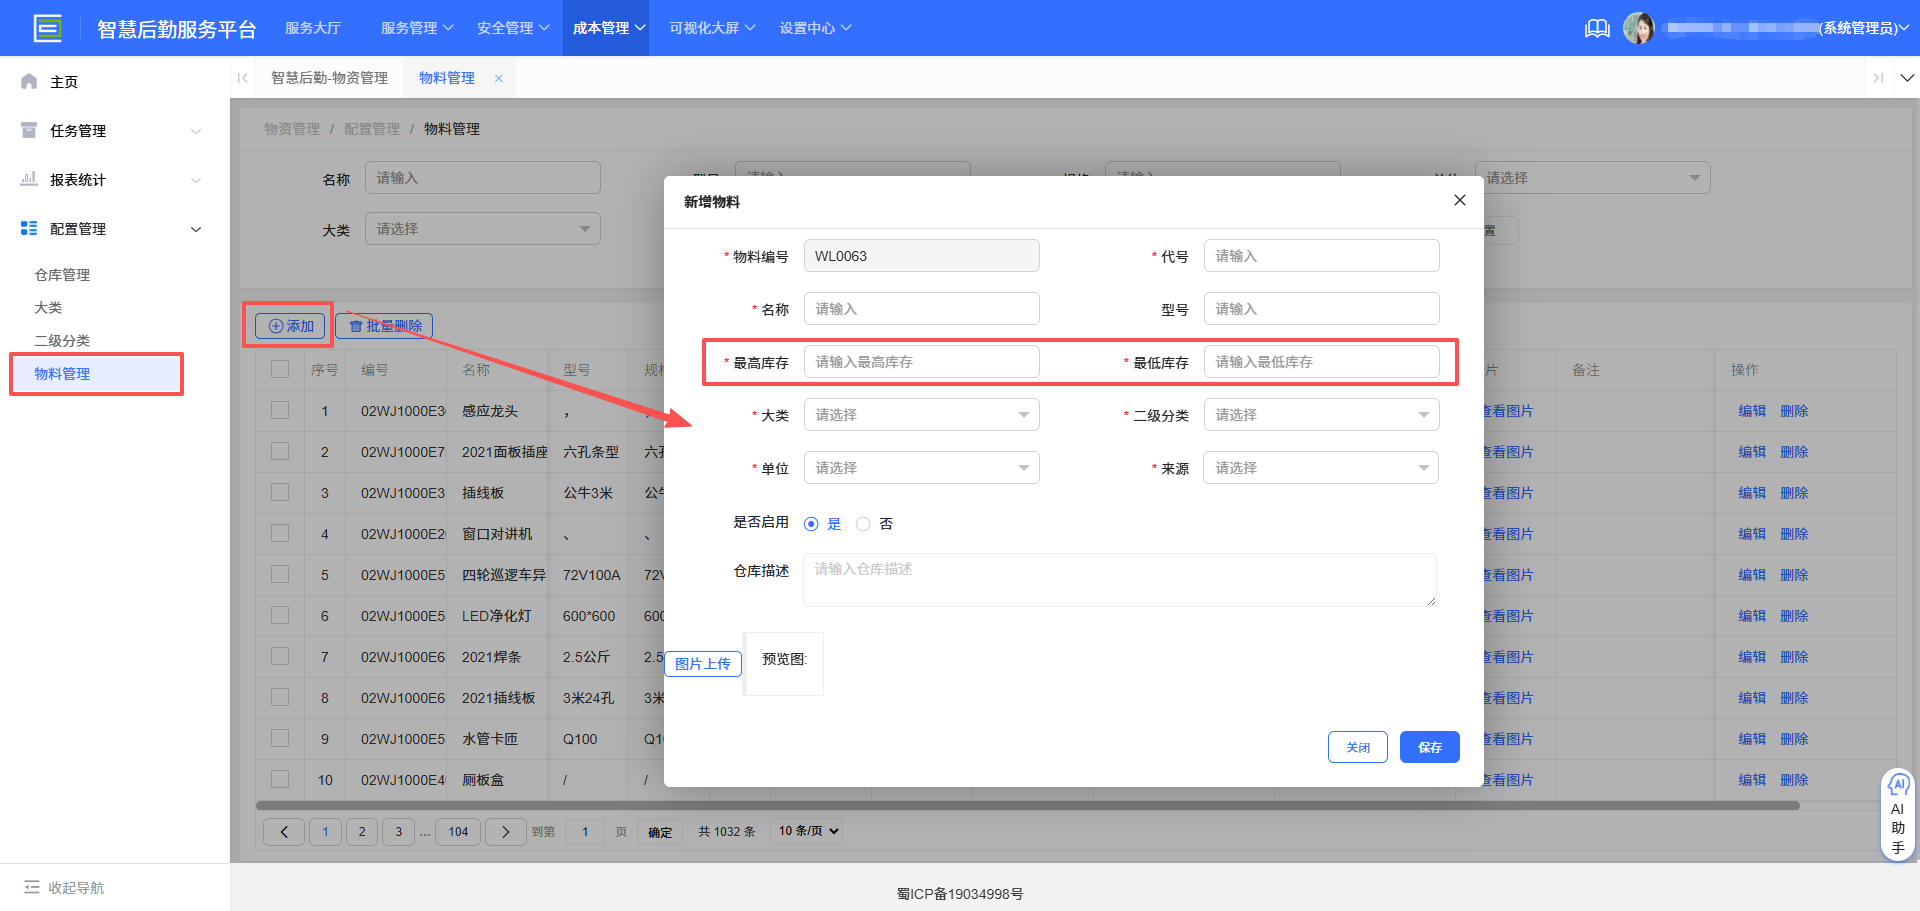The height and width of the screenshot is (911, 1920).
Task: Click the 添加 button with plus icon
Action: coord(289,325)
